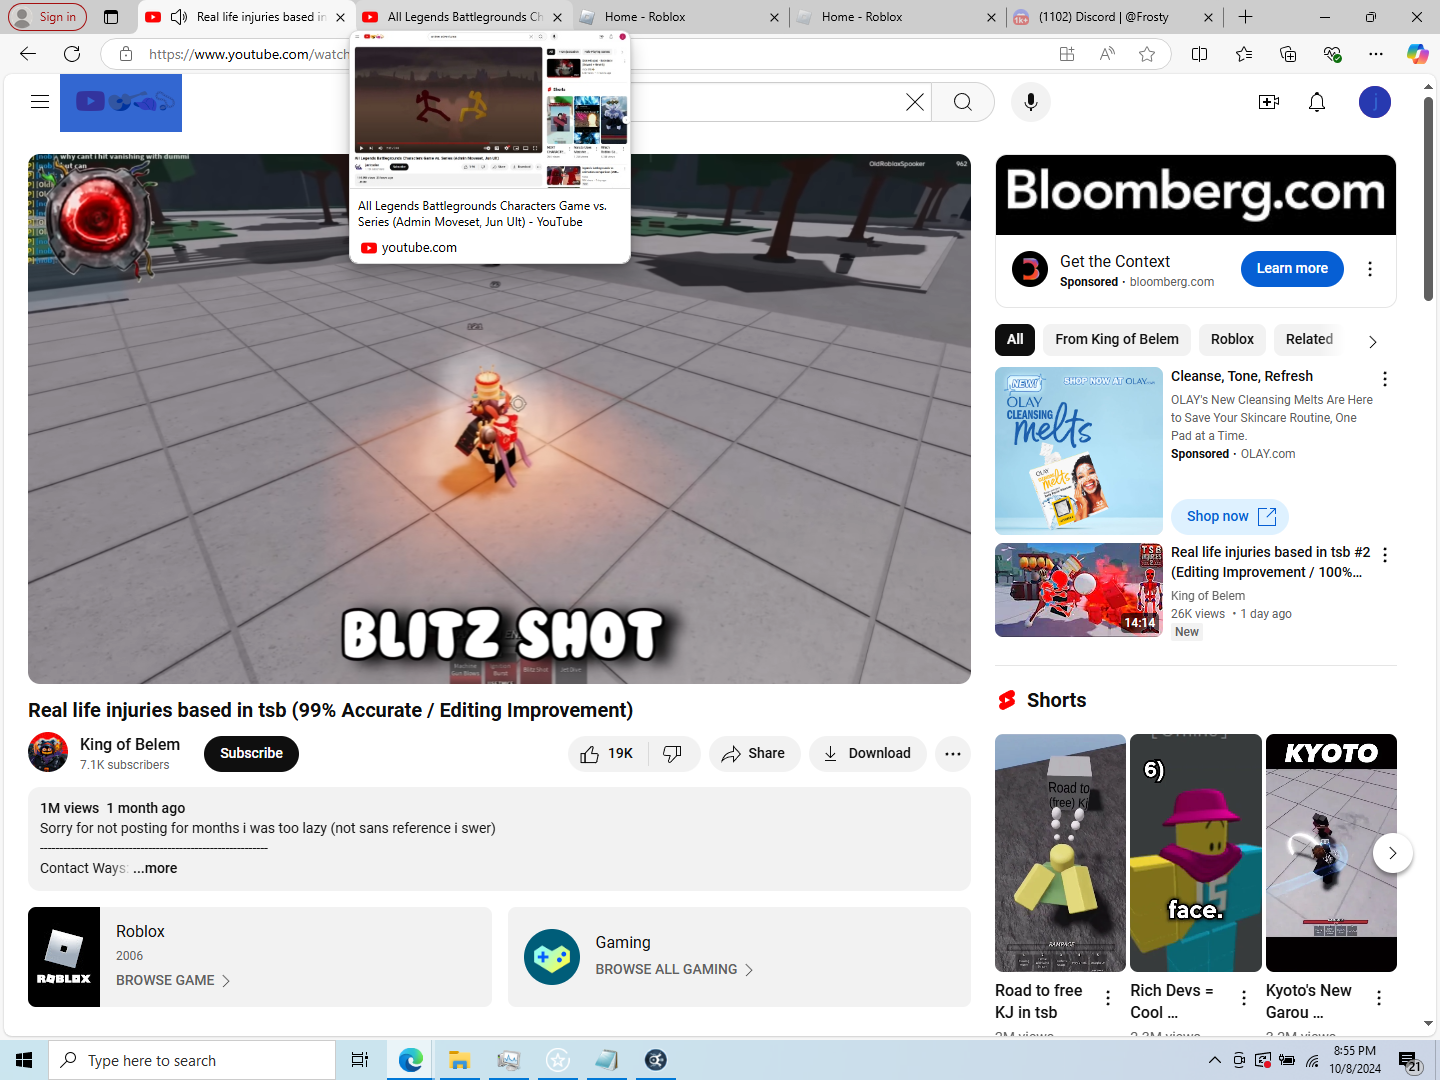This screenshot has height=1080, width=1440.
Task: Click the Share button
Action: (x=755, y=754)
